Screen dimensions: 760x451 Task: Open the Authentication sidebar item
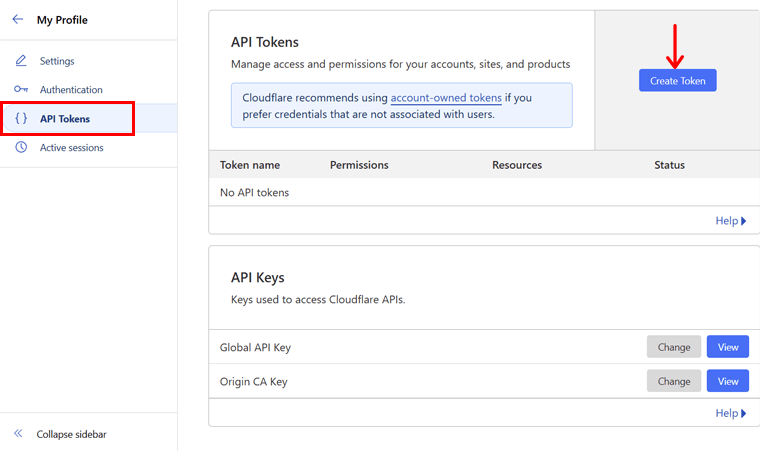[x=71, y=90]
